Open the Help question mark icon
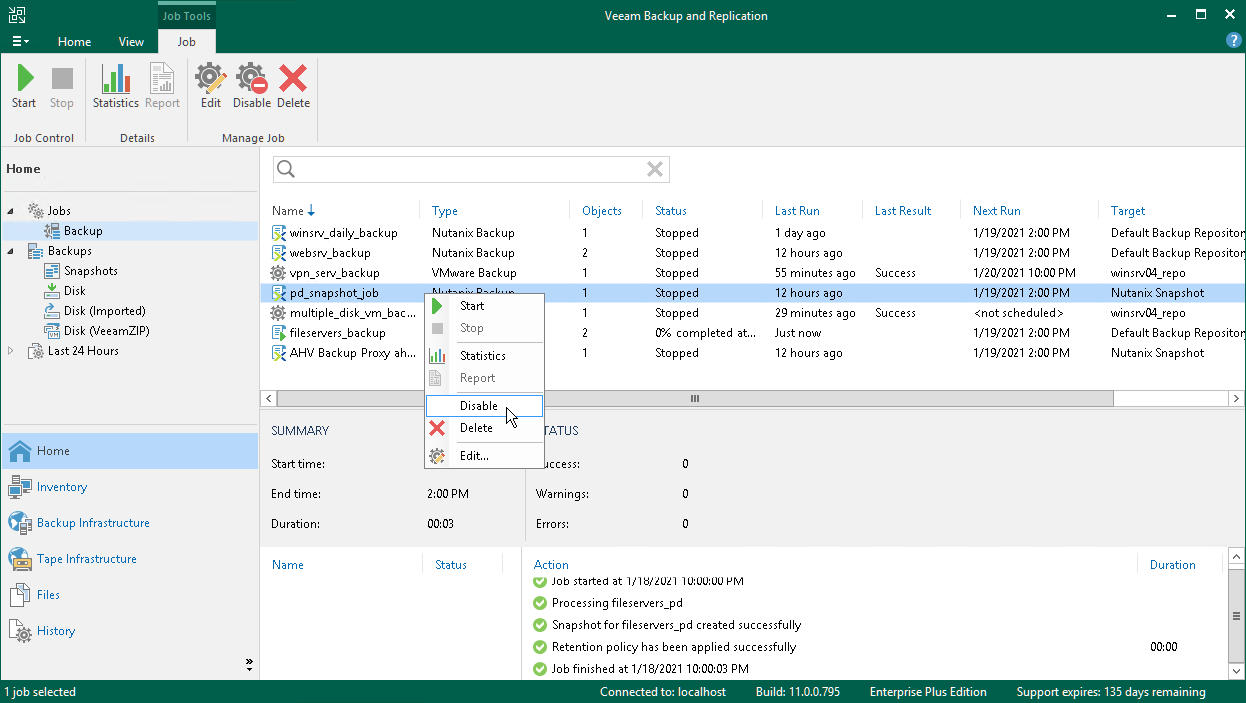1246x703 pixels. tap(1234, 40)
